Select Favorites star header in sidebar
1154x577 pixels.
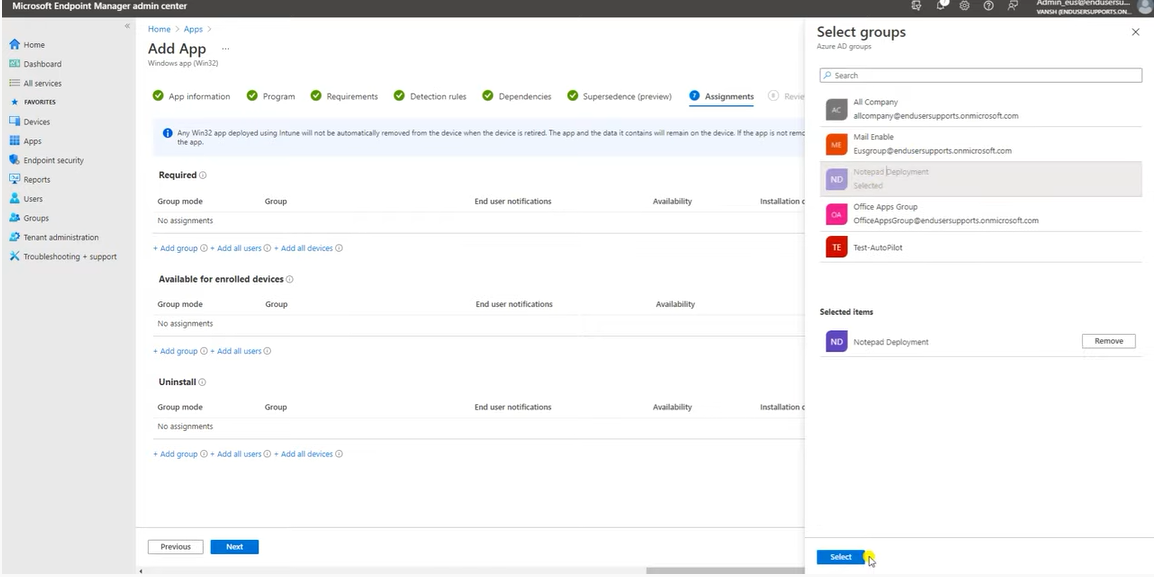(33, 102)
